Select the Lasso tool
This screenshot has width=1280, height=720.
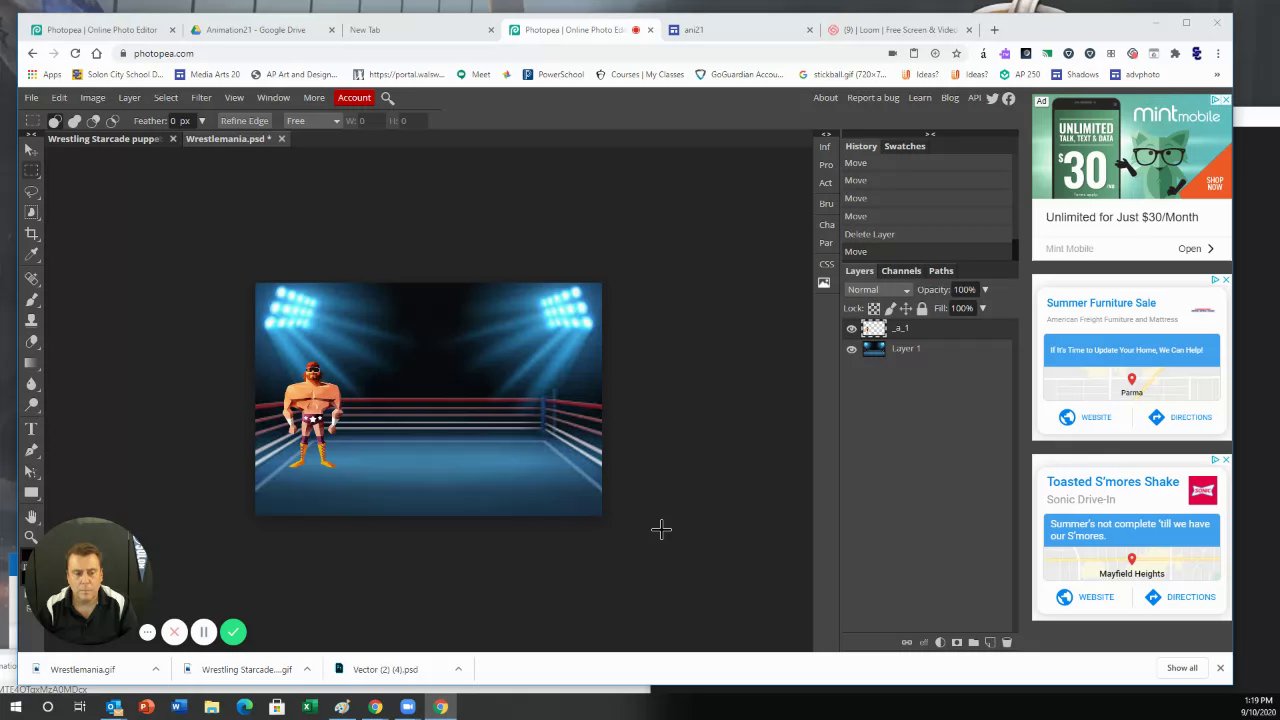(x=31, y=191)
